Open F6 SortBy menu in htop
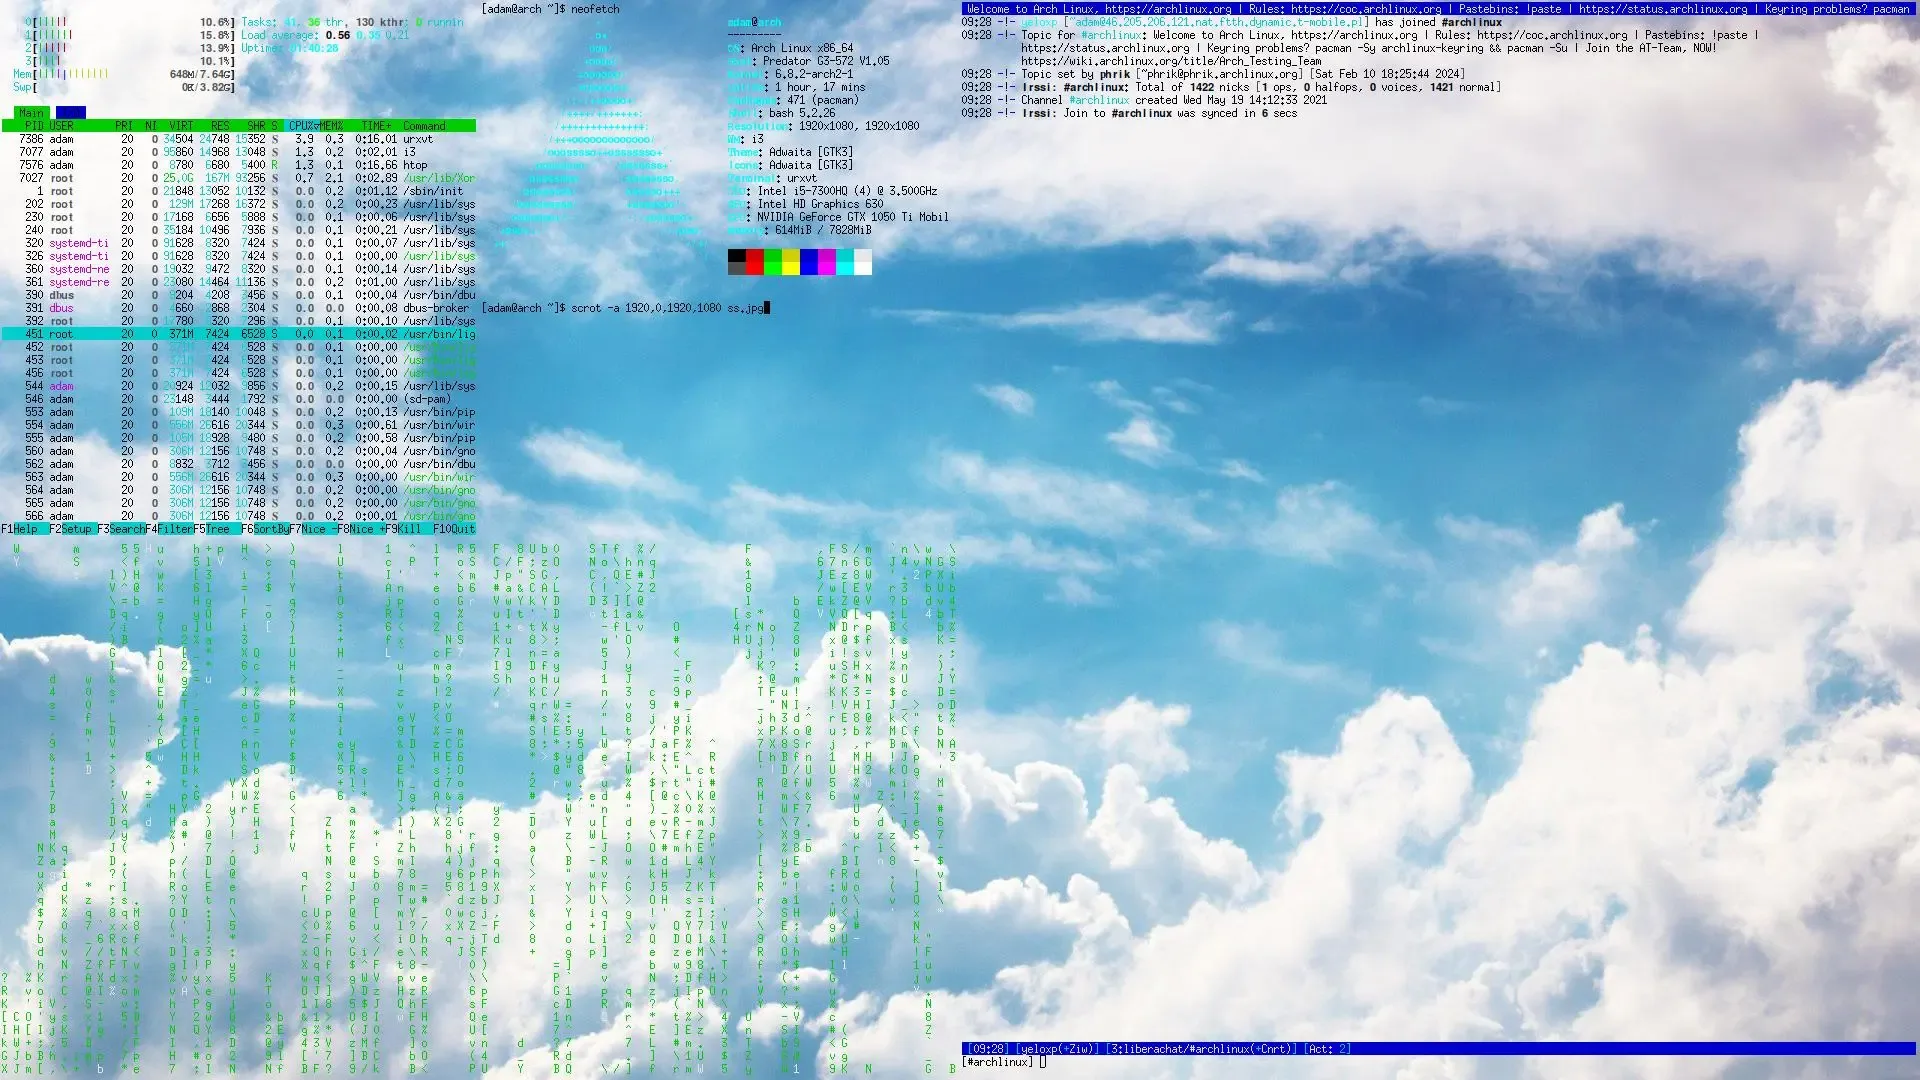Image resolution: width=1920 pixels, height=1080 pixels. [x=265, y=529]
